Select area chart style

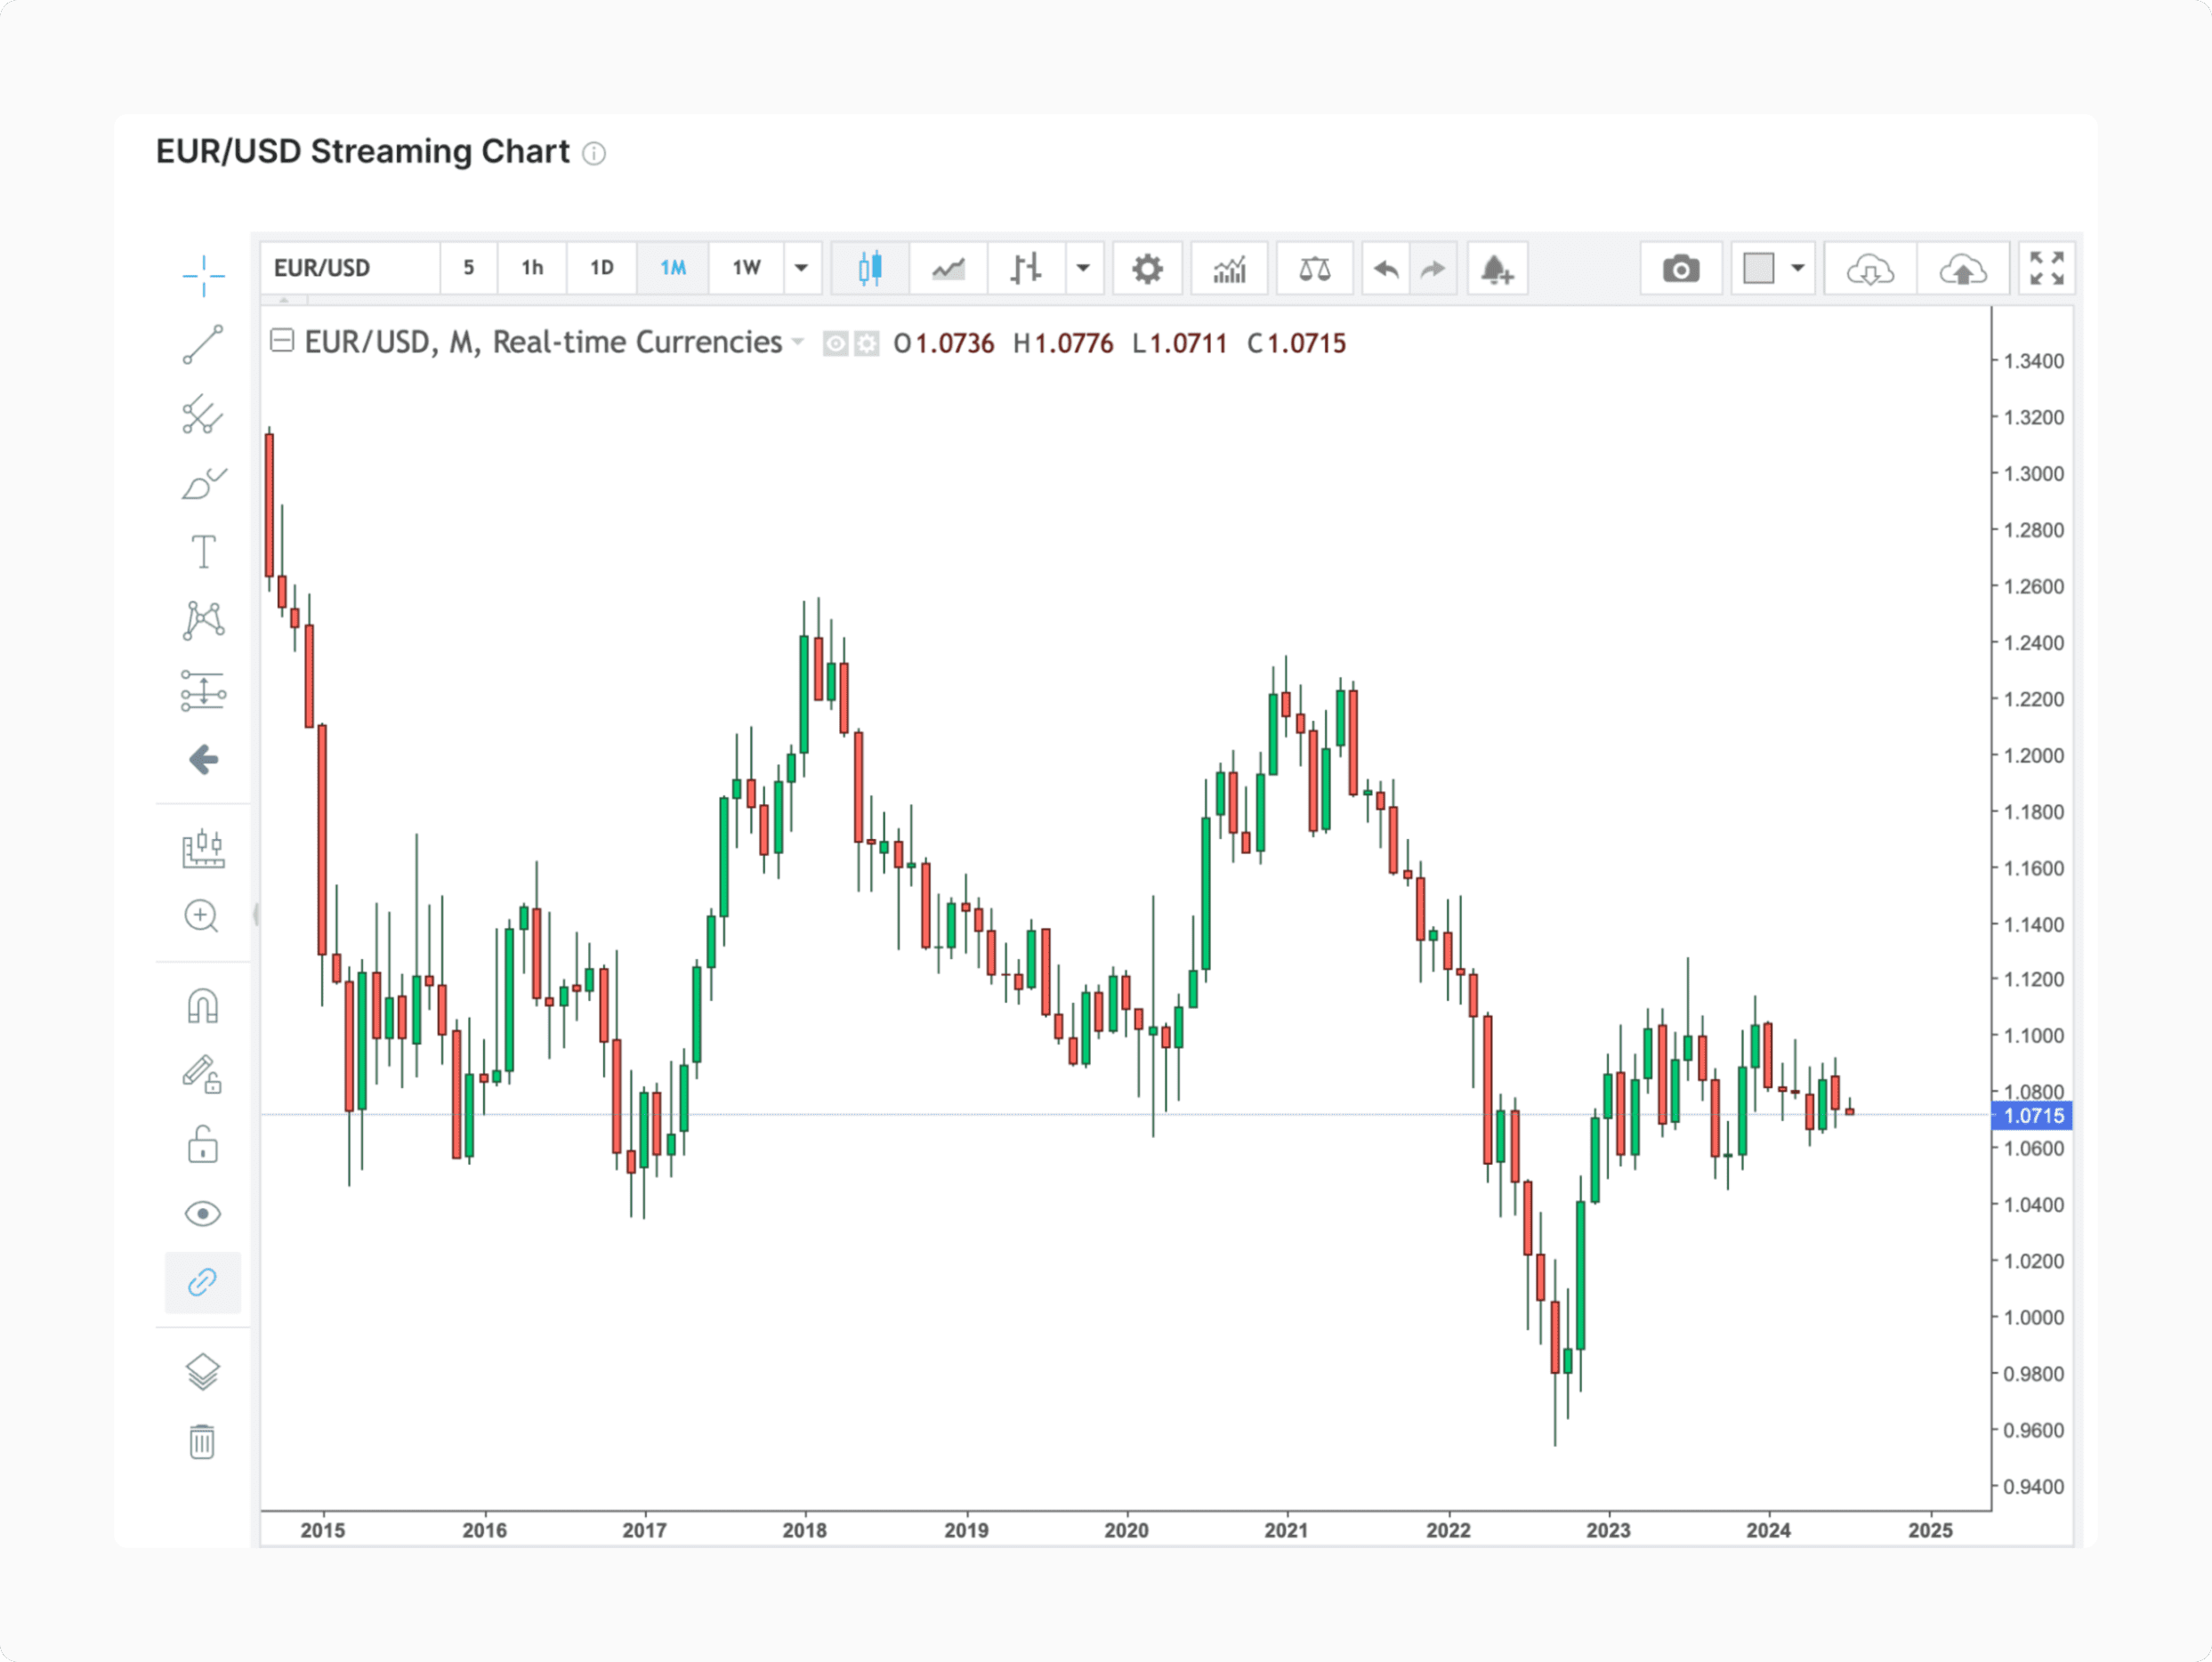coord(948,268)
